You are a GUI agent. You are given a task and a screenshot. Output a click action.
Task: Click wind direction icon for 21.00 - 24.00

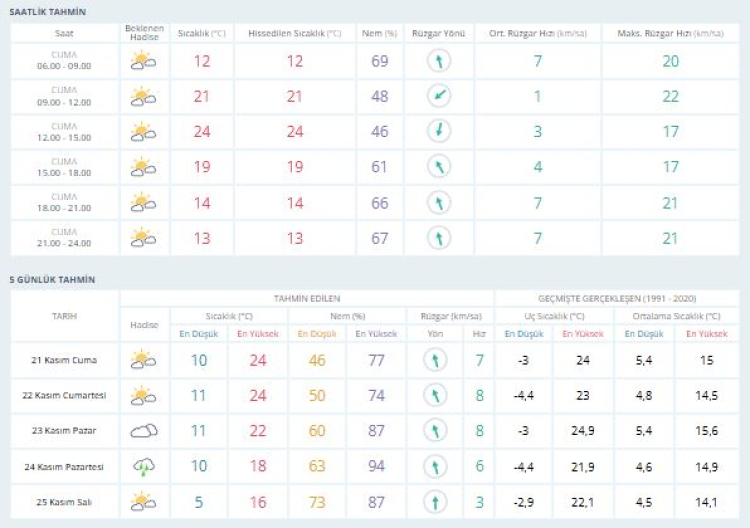pos(437,238)
